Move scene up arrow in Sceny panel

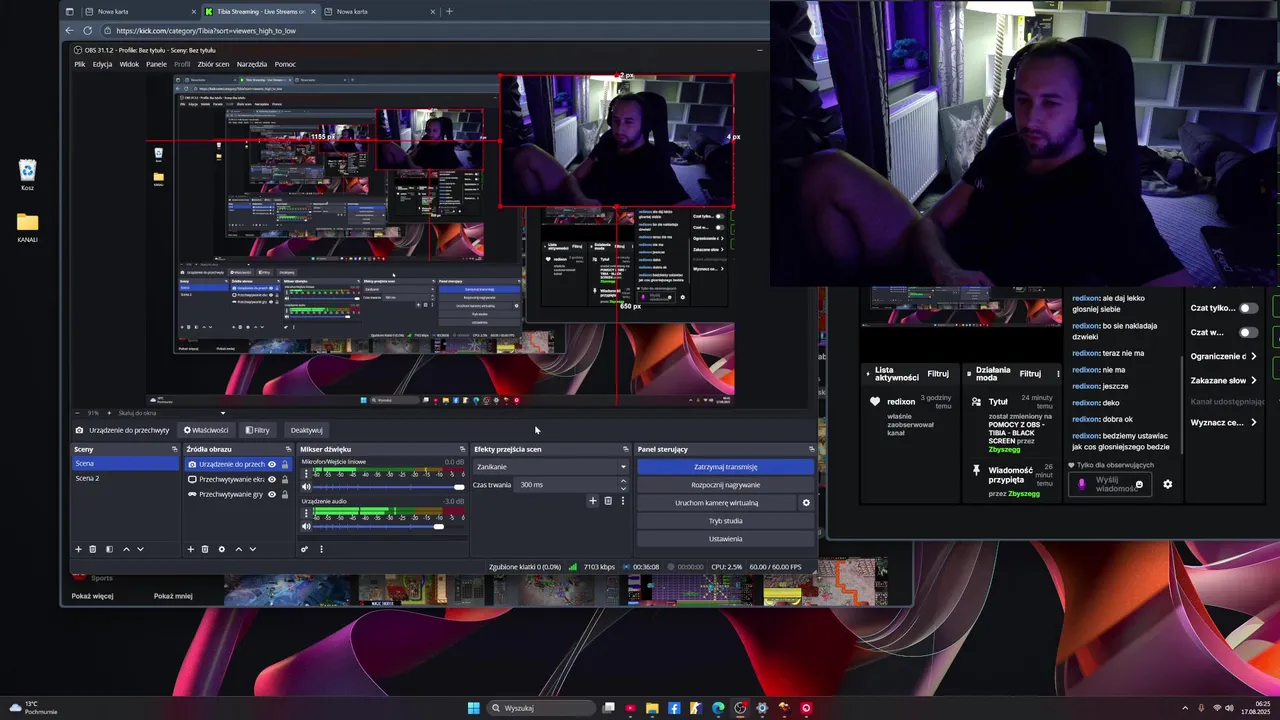point(126,549)
